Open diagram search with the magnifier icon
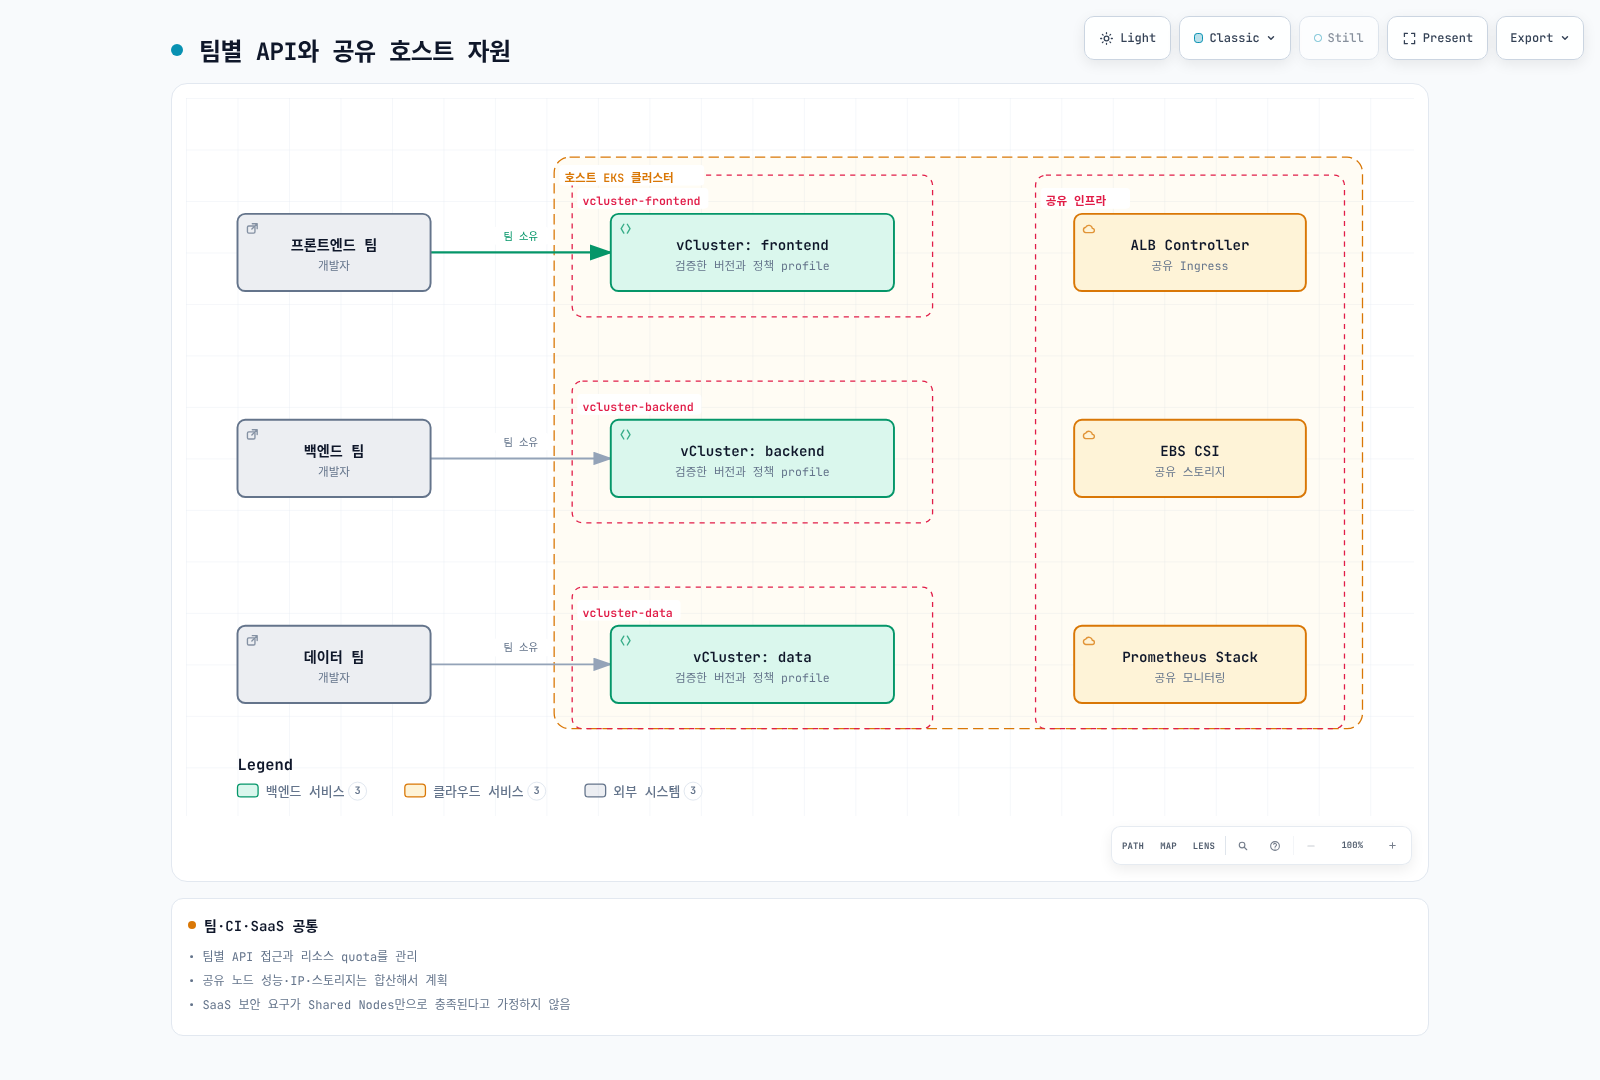The height and width of the screenshot is (1080, 1600). click(1243, 846)
